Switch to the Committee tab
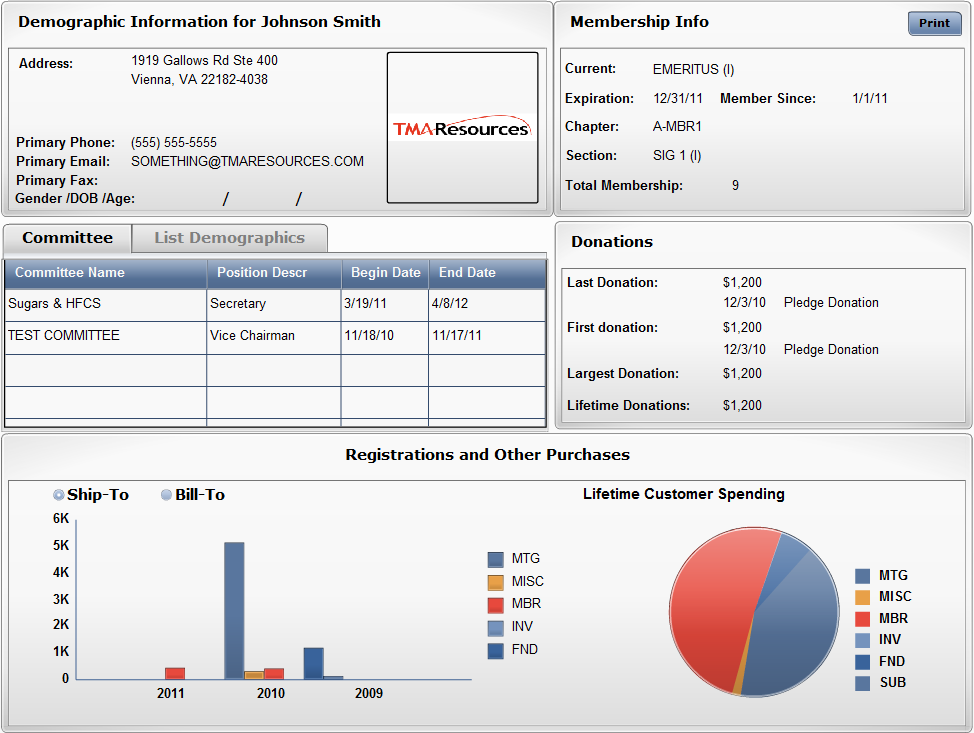Screen dimensions: 974x733 [67, 238]
